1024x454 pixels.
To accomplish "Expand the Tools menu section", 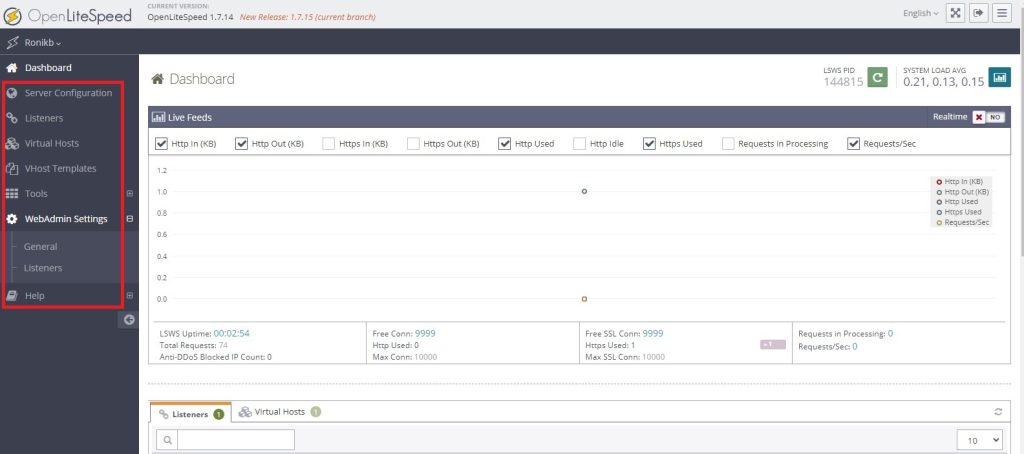I will coord(129,194).
